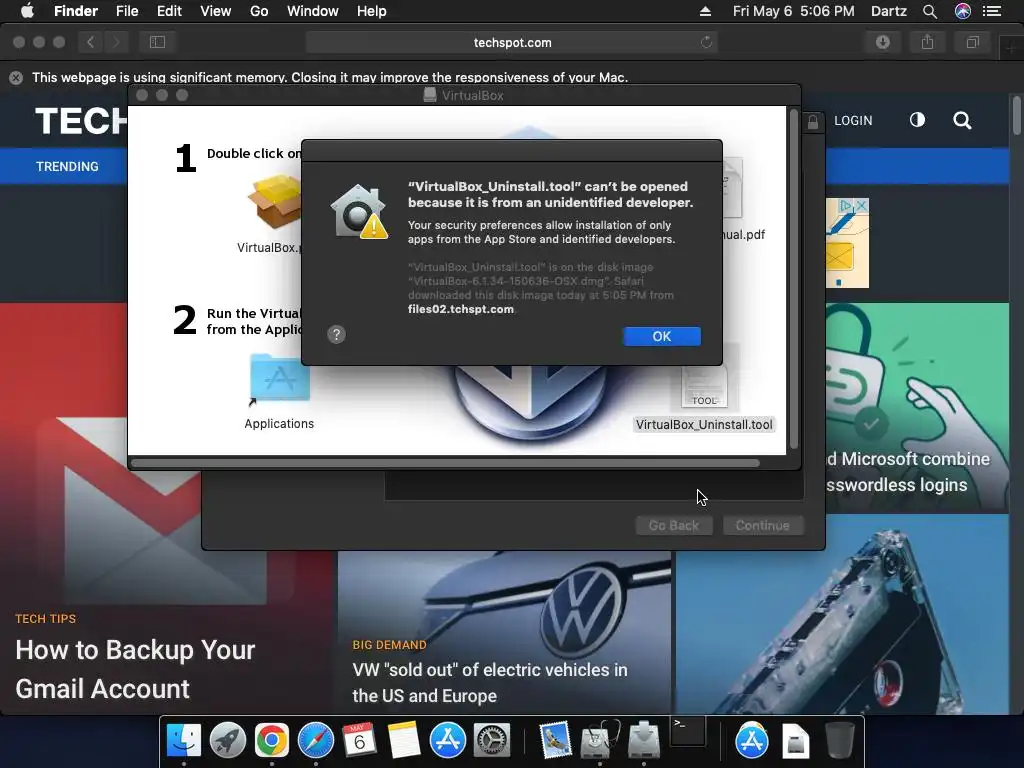1024x768 pixels.
Task: Open the View menu
Action: 216,11
